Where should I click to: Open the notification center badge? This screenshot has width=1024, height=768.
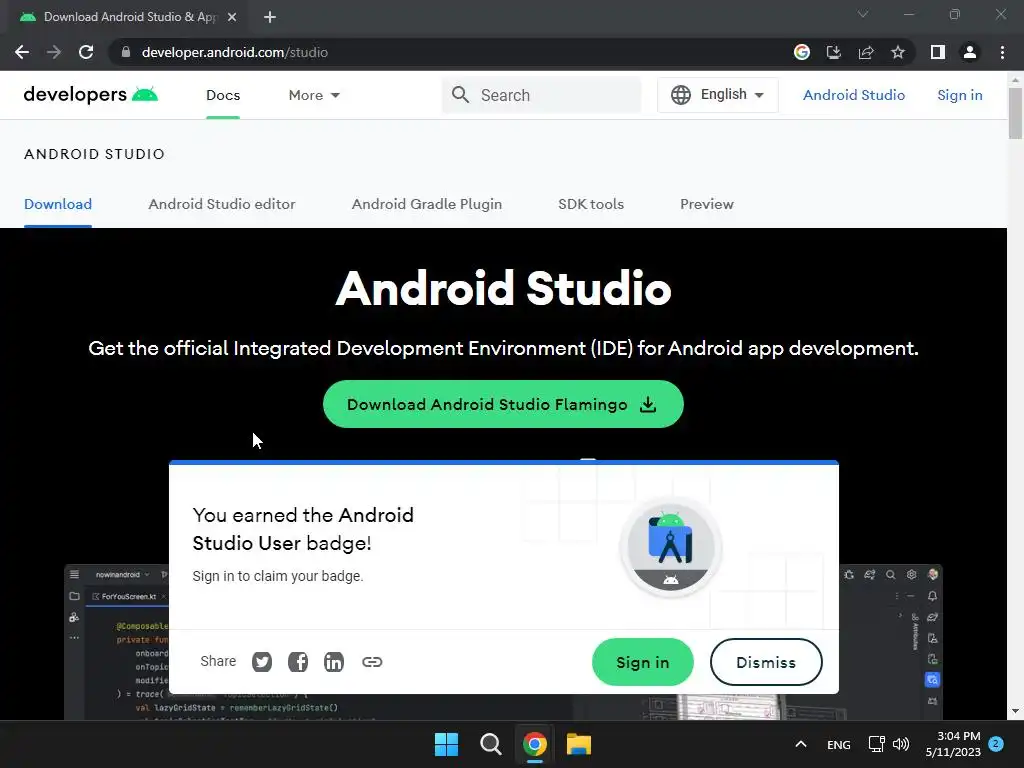pyautogui.click(x=996, y=744)
